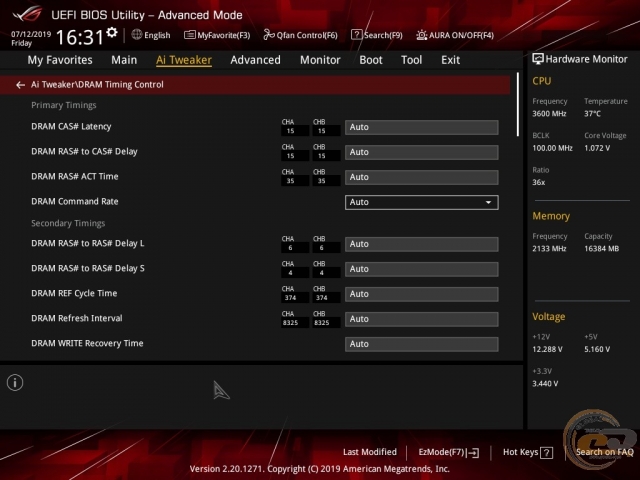Click the CPU frequency 3600 MHz value
The width and height of the screenshot is (640, 480).
[x=549, y=114]
